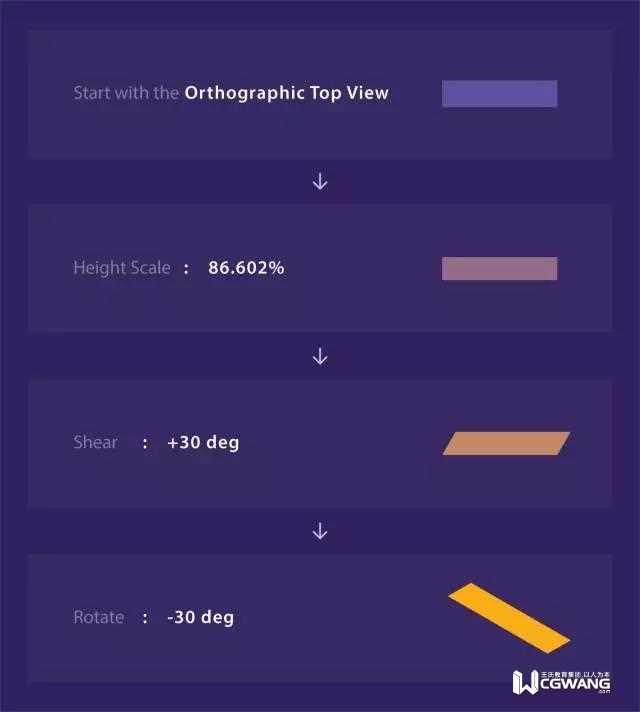The width and height of the screenshot is (640, 712).
Task: Select the orange rotated rectangle shape
Action: (509, 616)
